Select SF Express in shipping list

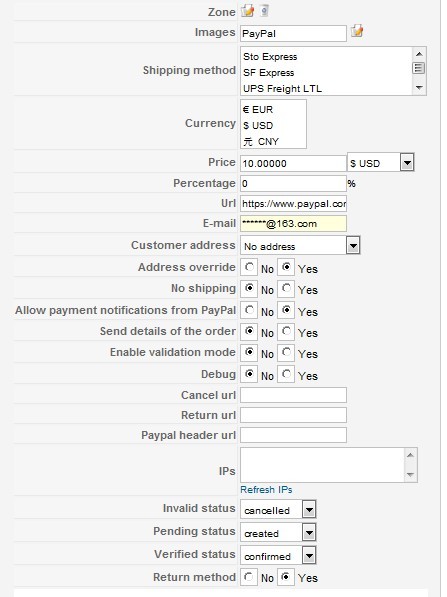[x=269, y=72]
